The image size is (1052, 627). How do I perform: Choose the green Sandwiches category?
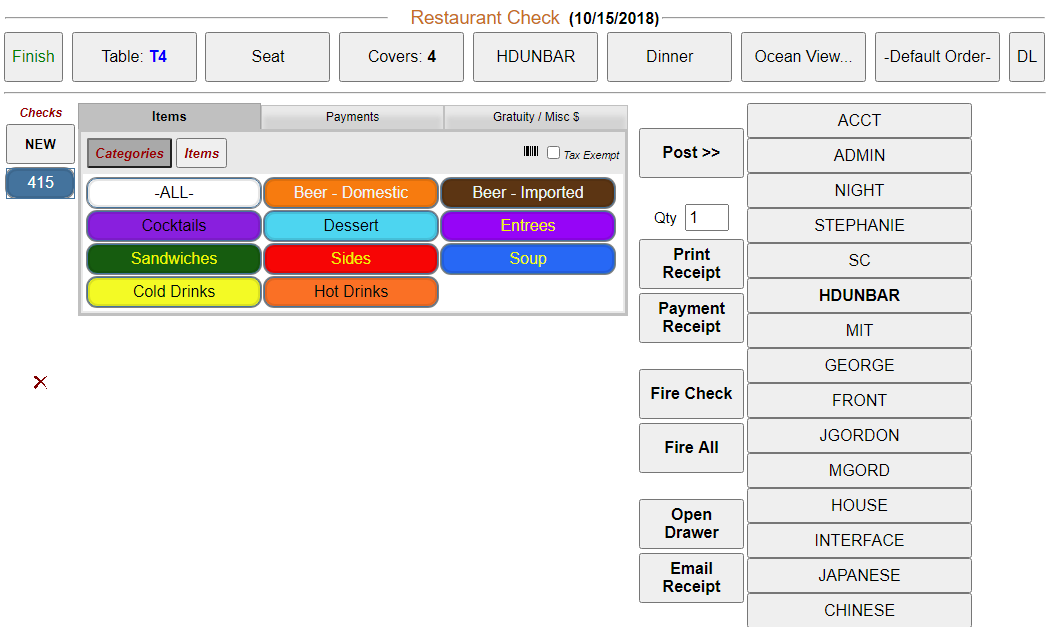(174, 259)
